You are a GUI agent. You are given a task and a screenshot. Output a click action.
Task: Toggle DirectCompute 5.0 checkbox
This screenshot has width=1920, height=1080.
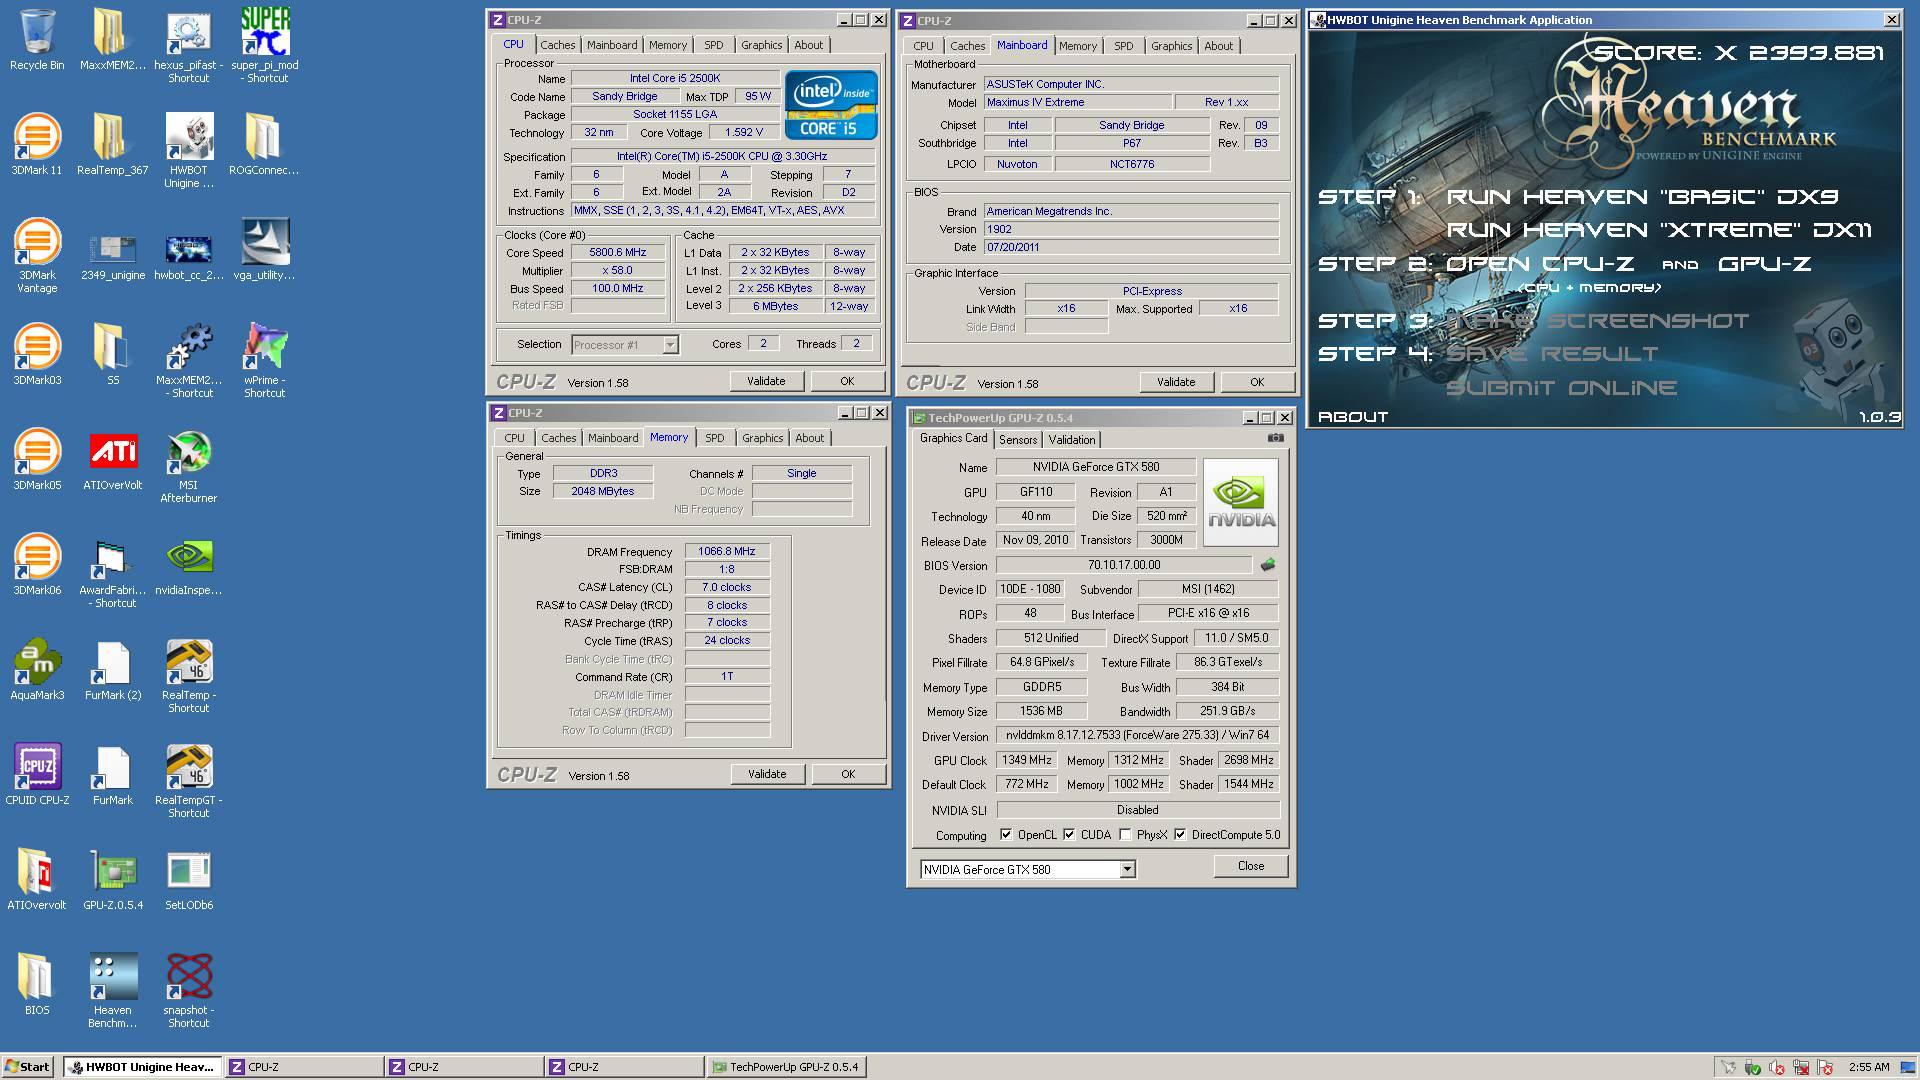click(1180, 834)
